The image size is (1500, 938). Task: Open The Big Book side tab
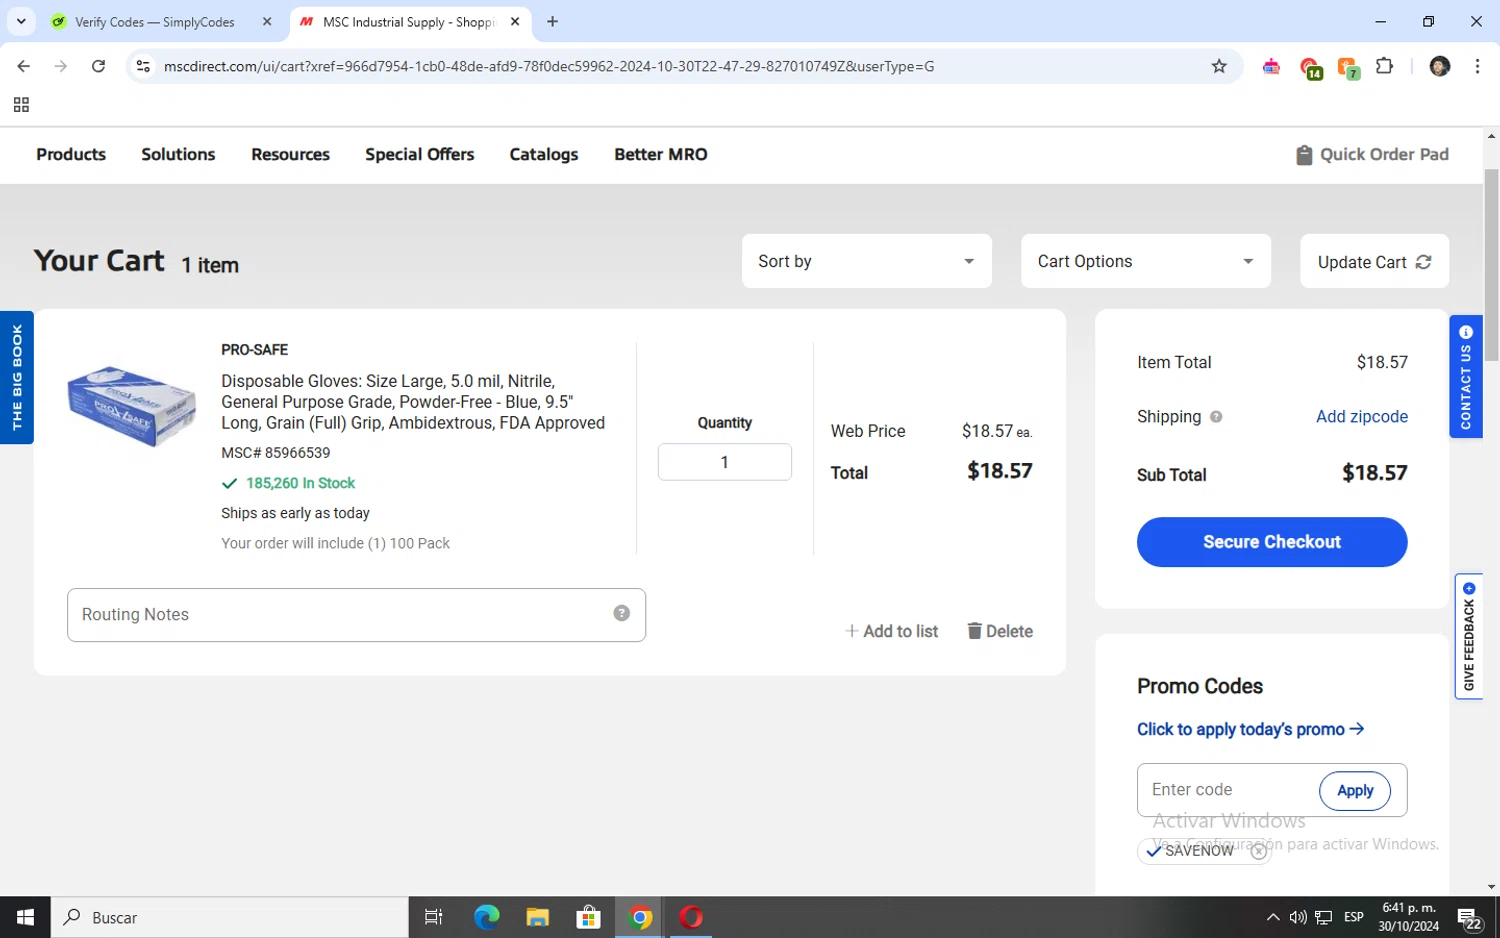click(17, 377)
